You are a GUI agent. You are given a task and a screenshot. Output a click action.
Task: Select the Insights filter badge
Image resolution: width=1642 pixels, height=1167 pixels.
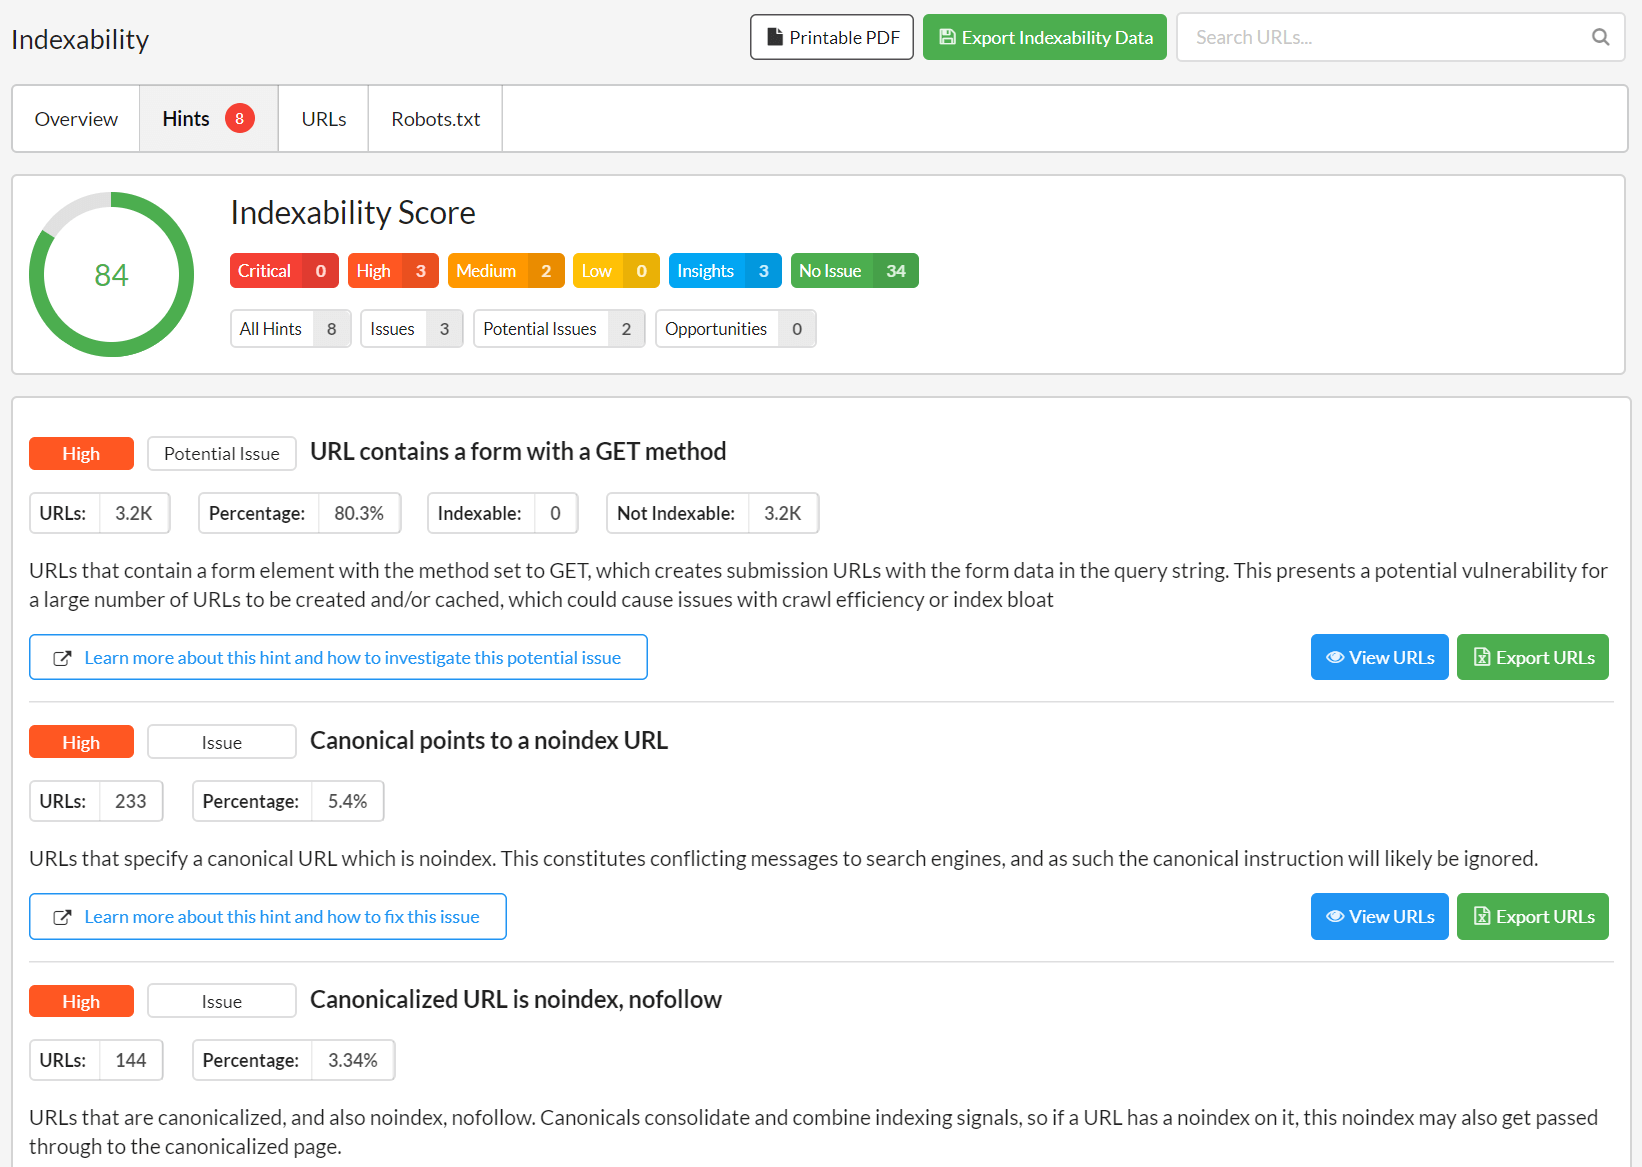(x=725, y=271)
